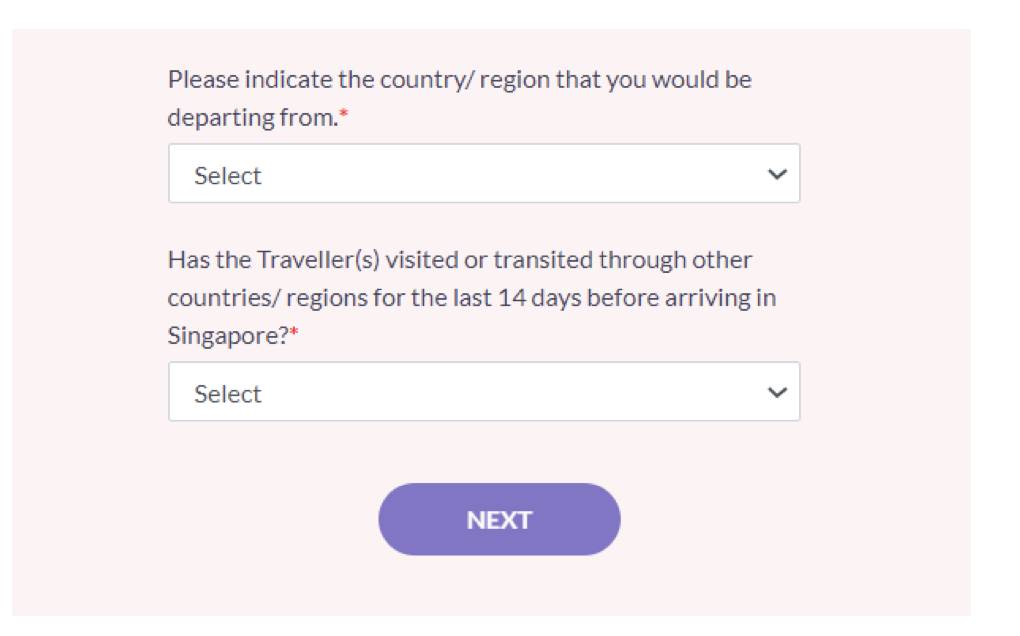This screenshot has height=636, width=1020.
Task: Click red asterisk after "departing from."
Action: coord(343,118)
